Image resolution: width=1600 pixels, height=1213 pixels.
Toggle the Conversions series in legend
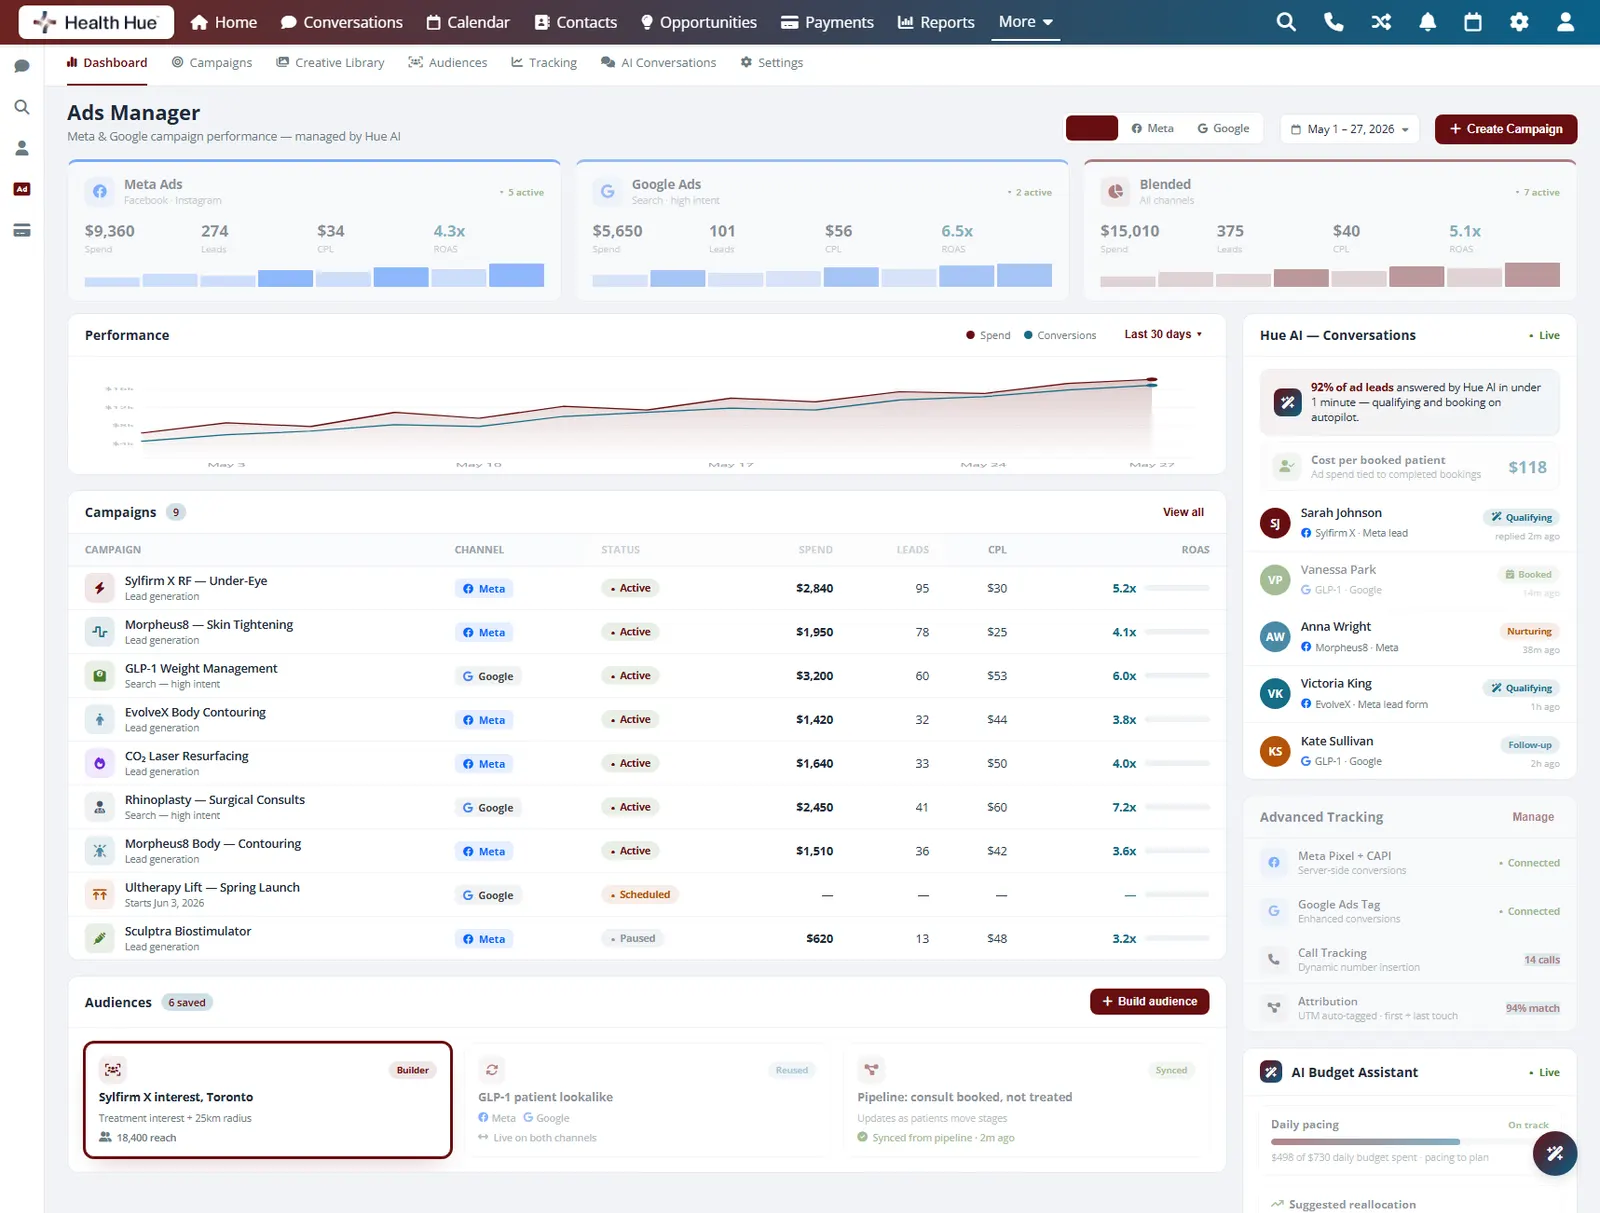pyautogui.click(x=1060, y=335)
